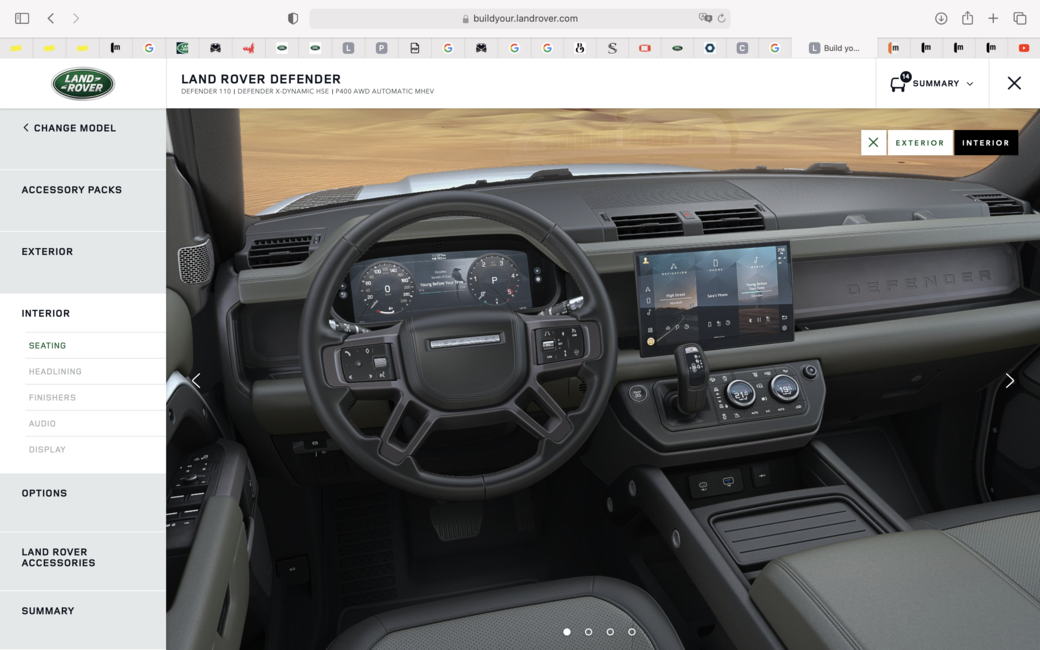Open the first yellow pinned tab

tap(16, 48)
